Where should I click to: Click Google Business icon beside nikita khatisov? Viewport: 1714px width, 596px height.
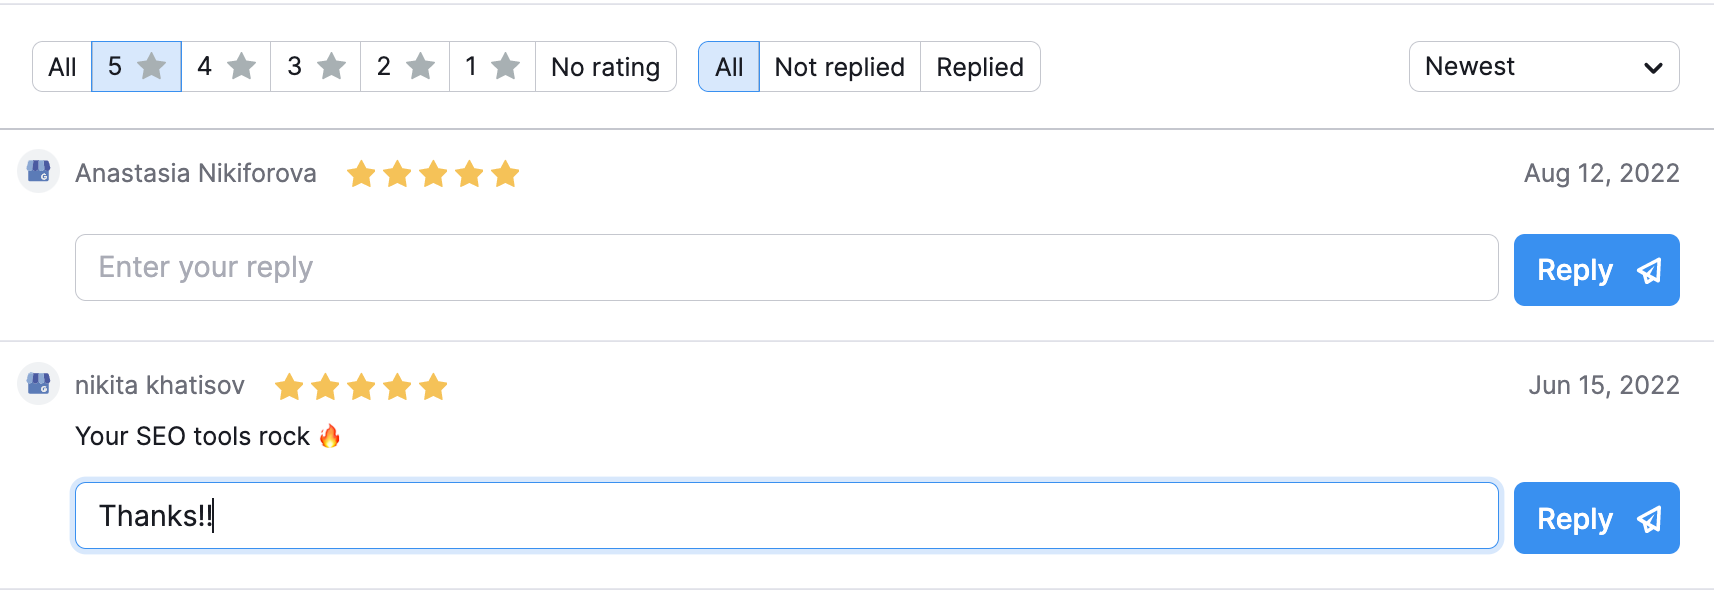tap(39, 384)
